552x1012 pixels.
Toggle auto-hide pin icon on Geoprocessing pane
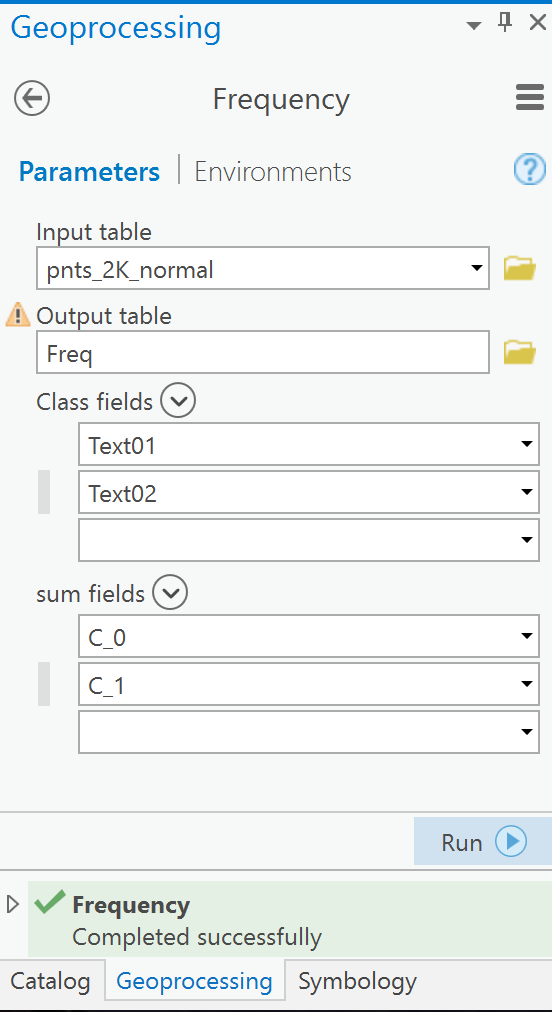[505, 23]
